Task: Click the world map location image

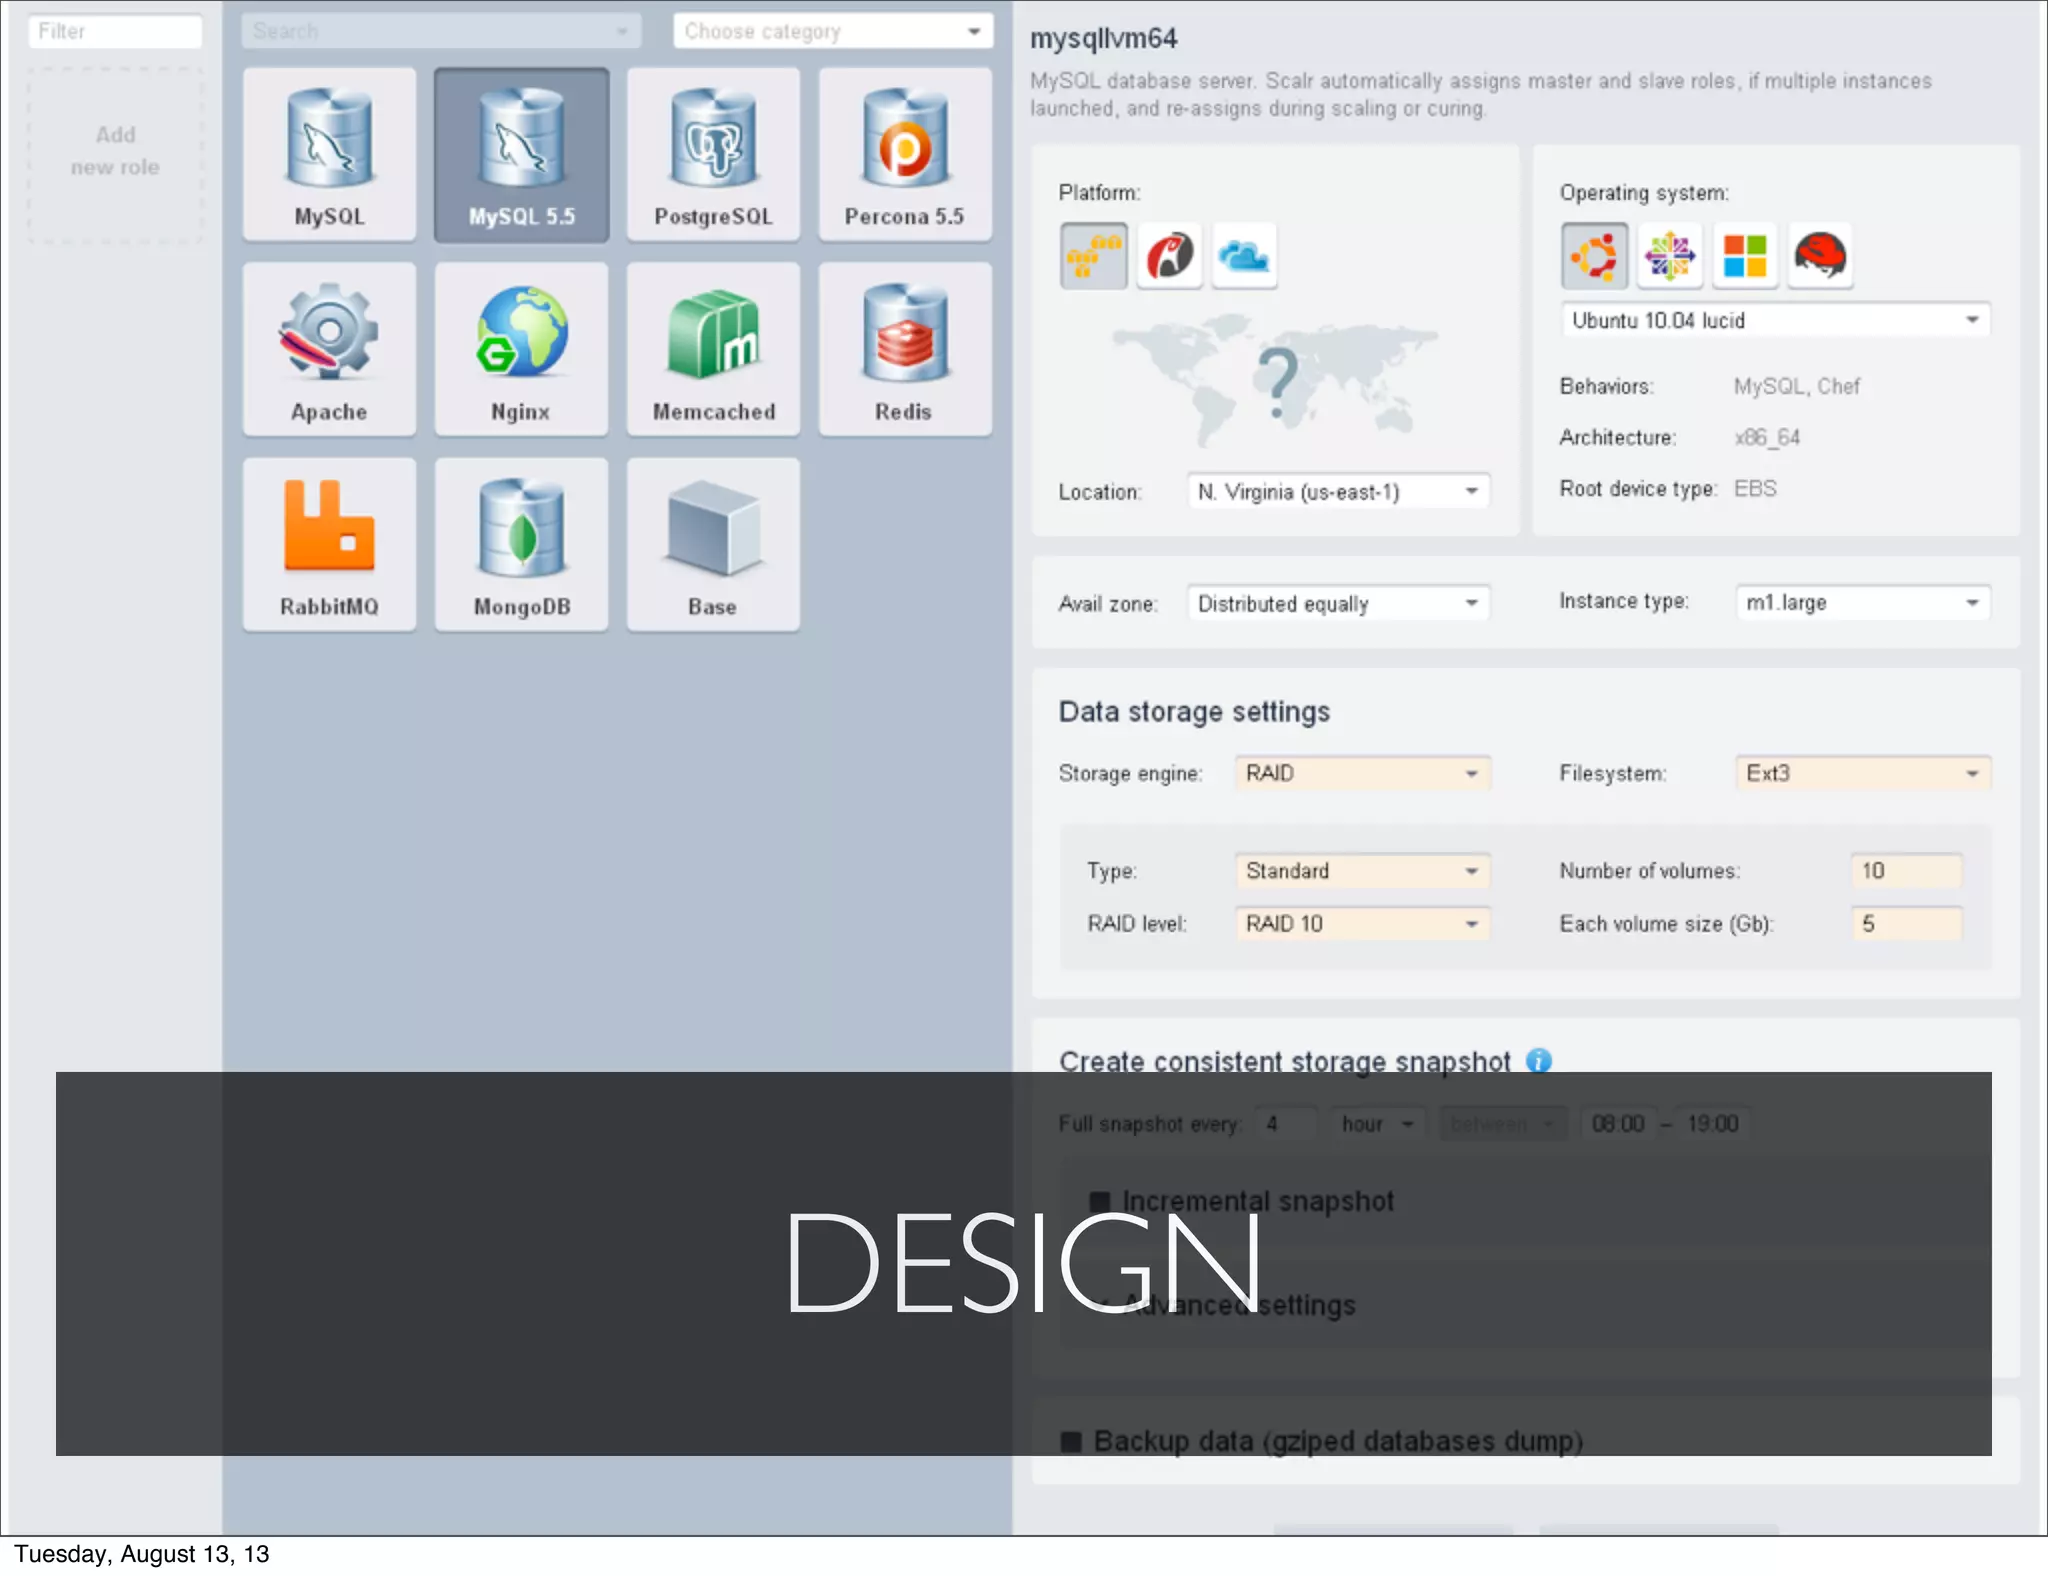Action: tap(1274, 381)
